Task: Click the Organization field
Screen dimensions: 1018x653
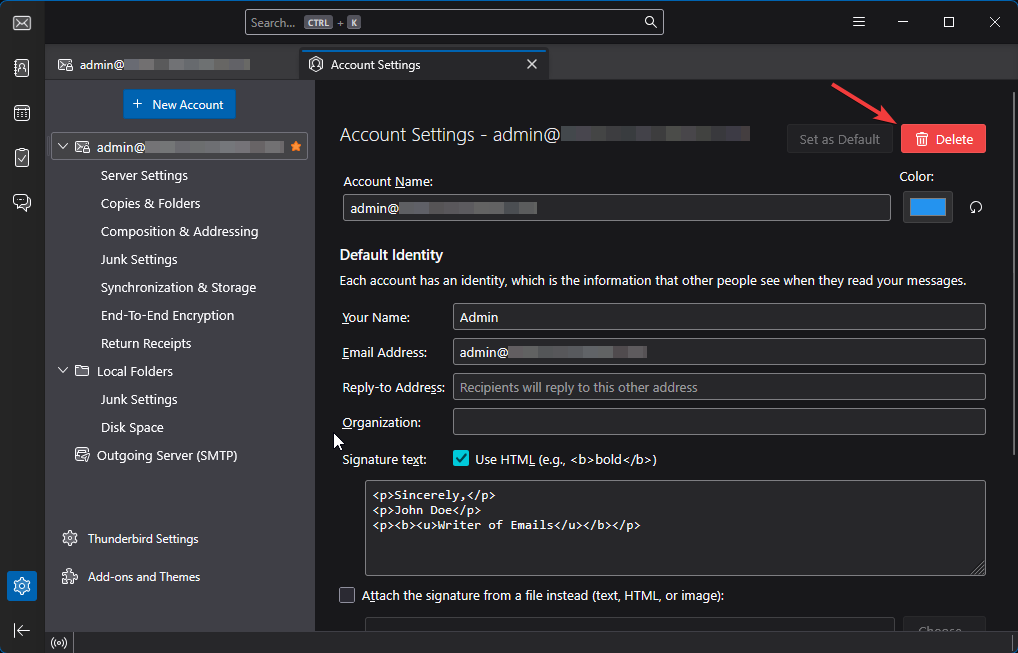Action: (x=719, y=422)
